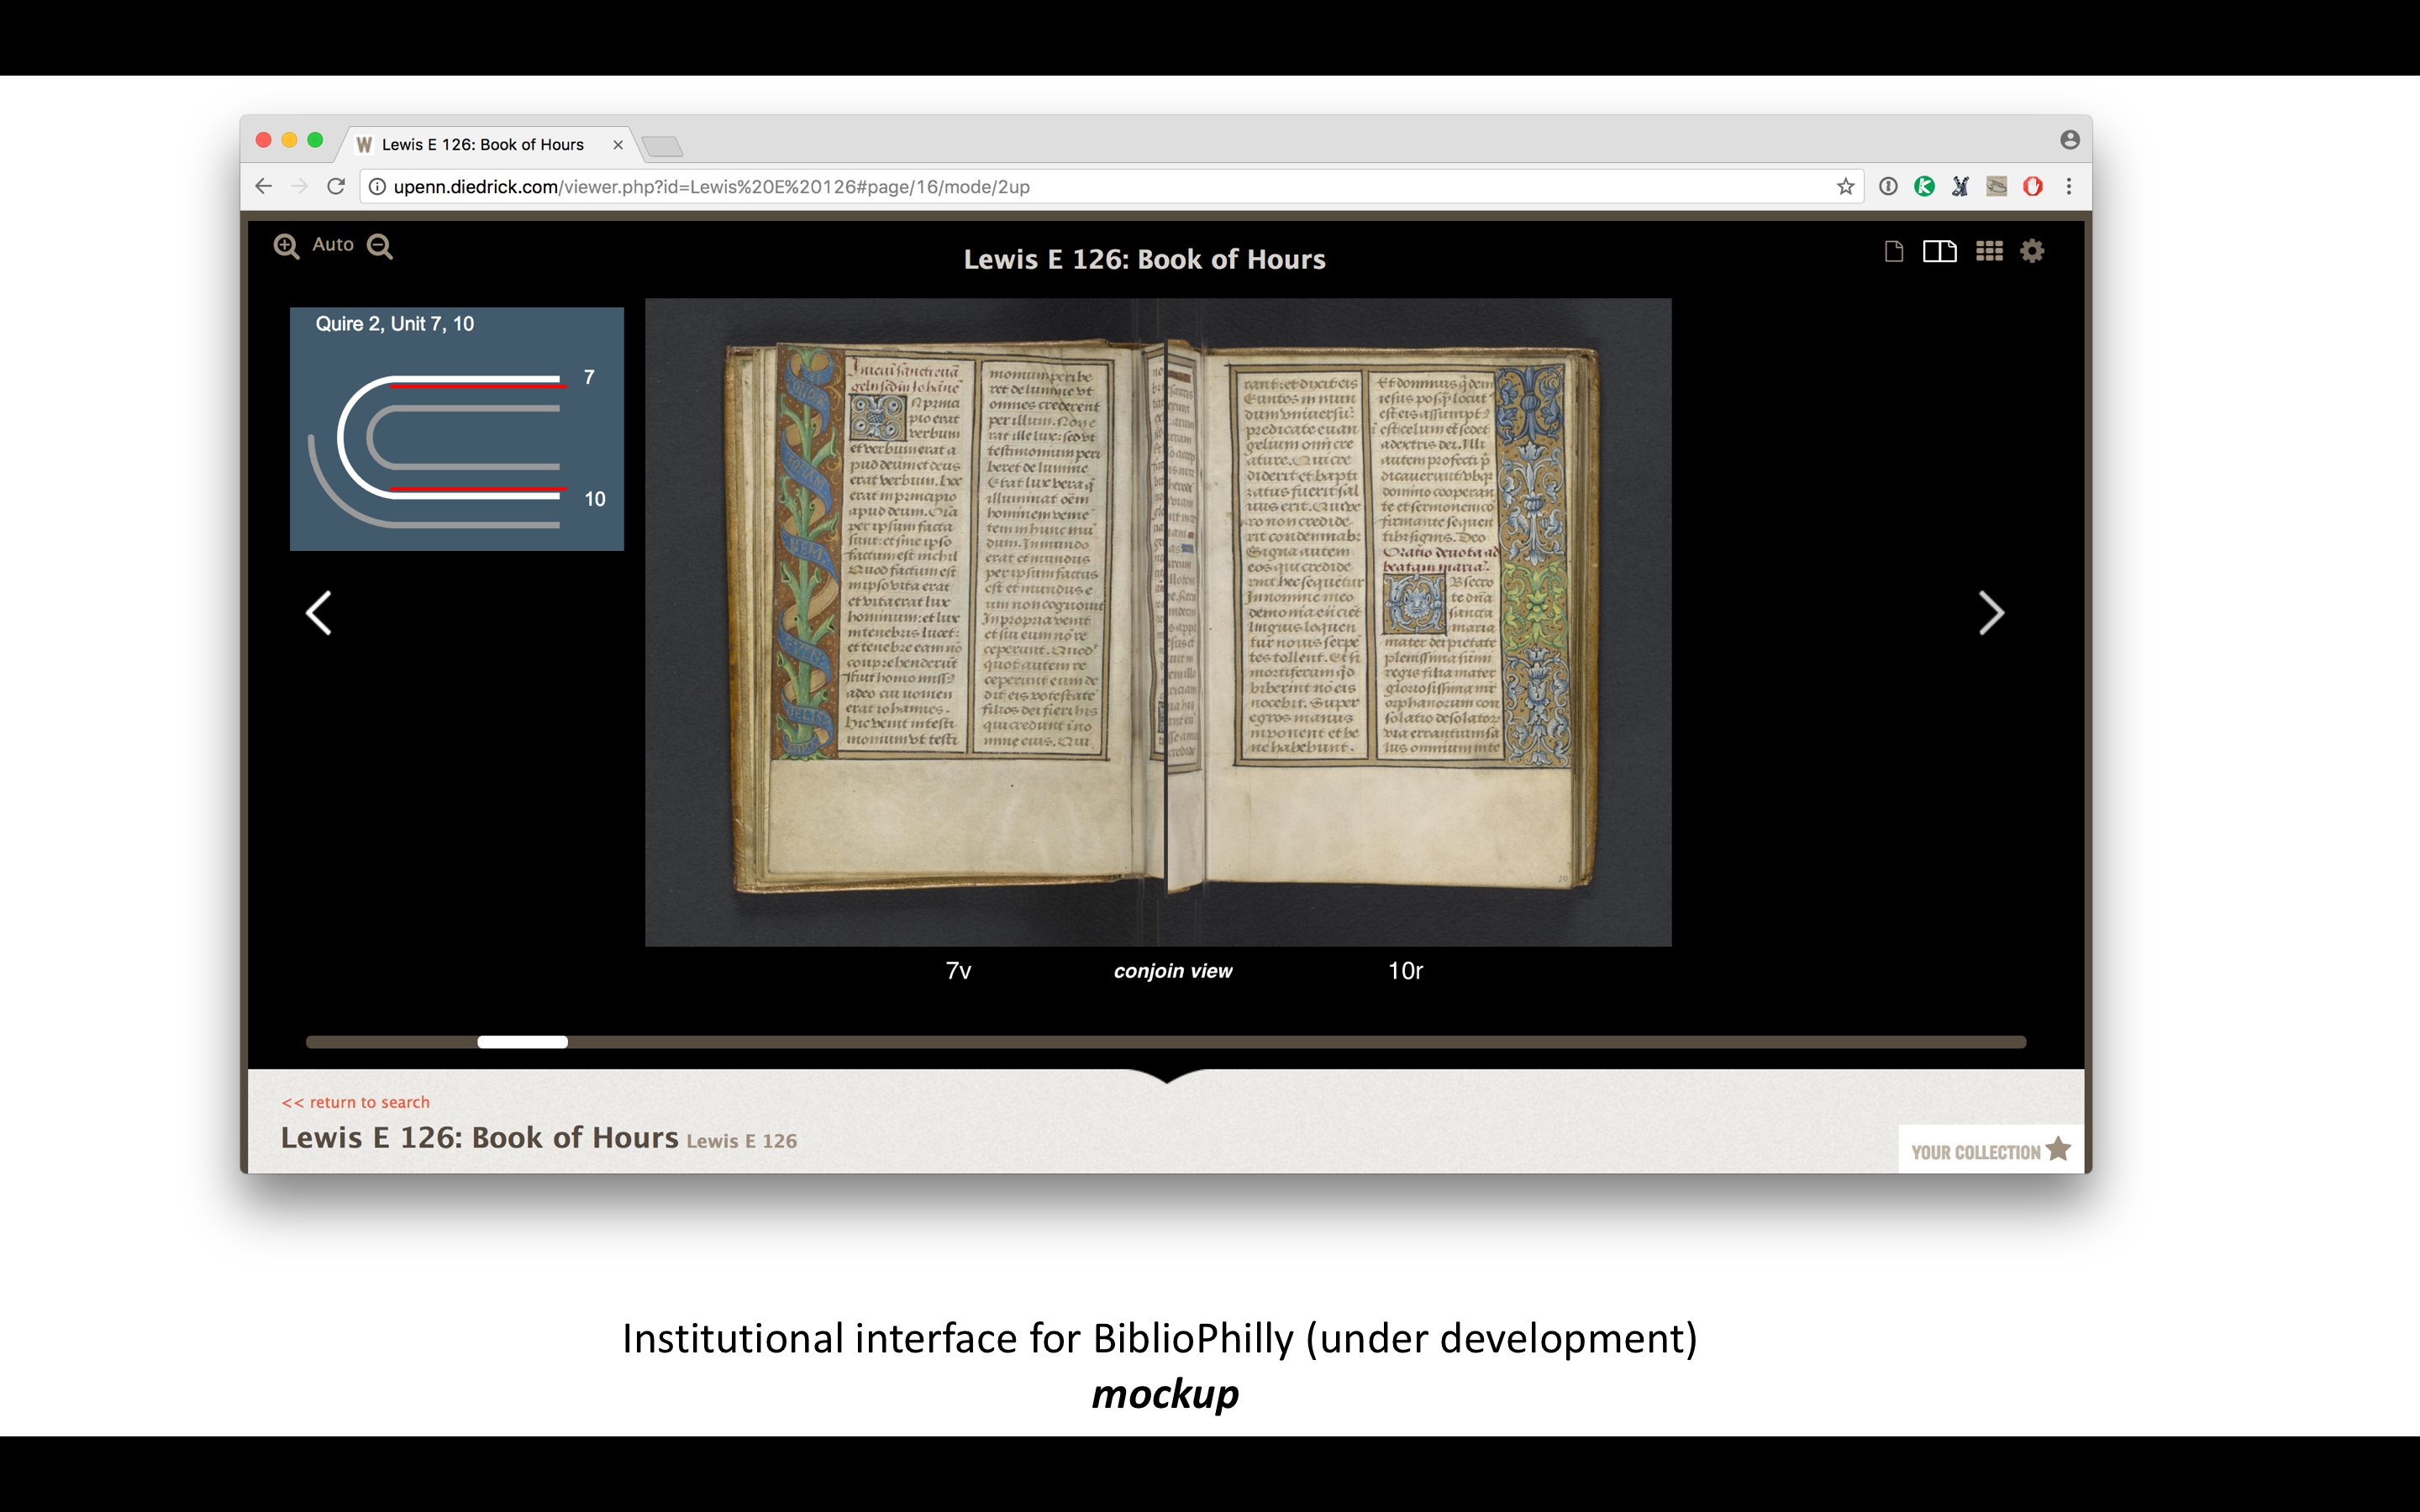Zoom out with the magnifier minus icon
The height and width of the screenshot is (1512, 2420).
(380, 246)
